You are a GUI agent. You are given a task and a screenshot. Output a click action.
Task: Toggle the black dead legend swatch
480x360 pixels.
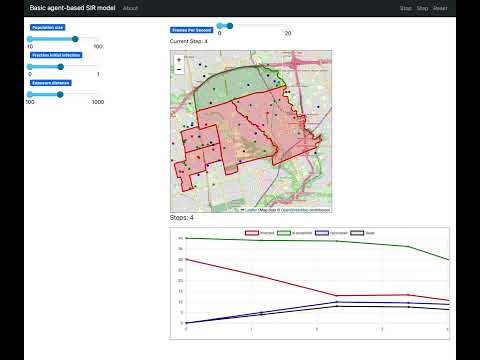click(x=357, y=233)
